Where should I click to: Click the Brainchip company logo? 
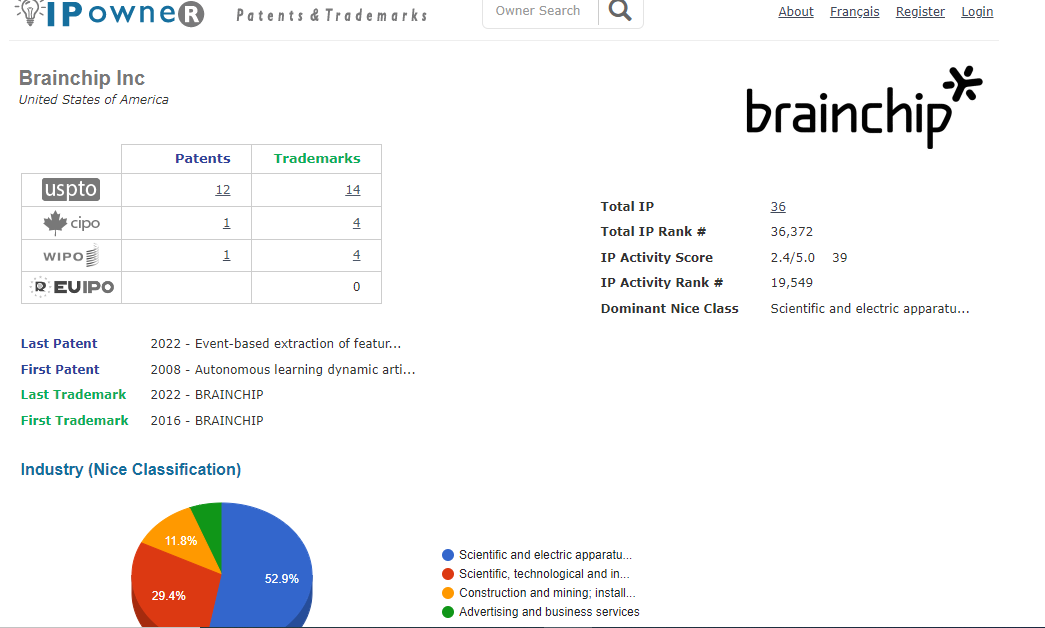click(x=864, y=107)
